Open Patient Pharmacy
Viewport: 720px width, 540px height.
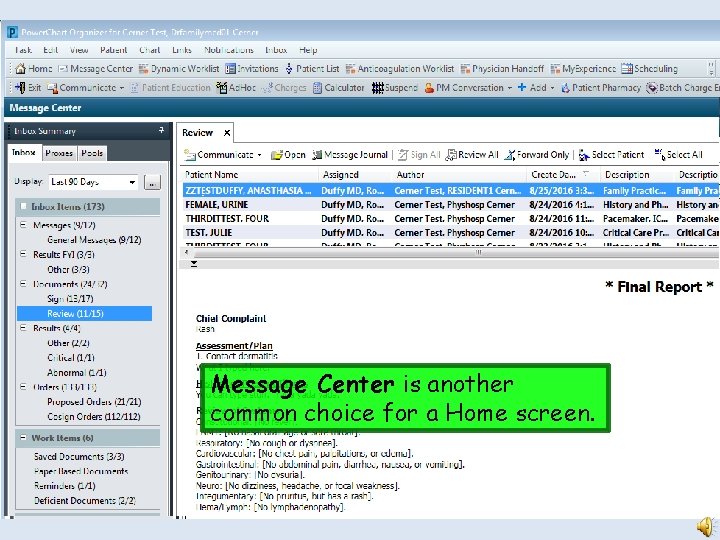[x=601, y=88]
